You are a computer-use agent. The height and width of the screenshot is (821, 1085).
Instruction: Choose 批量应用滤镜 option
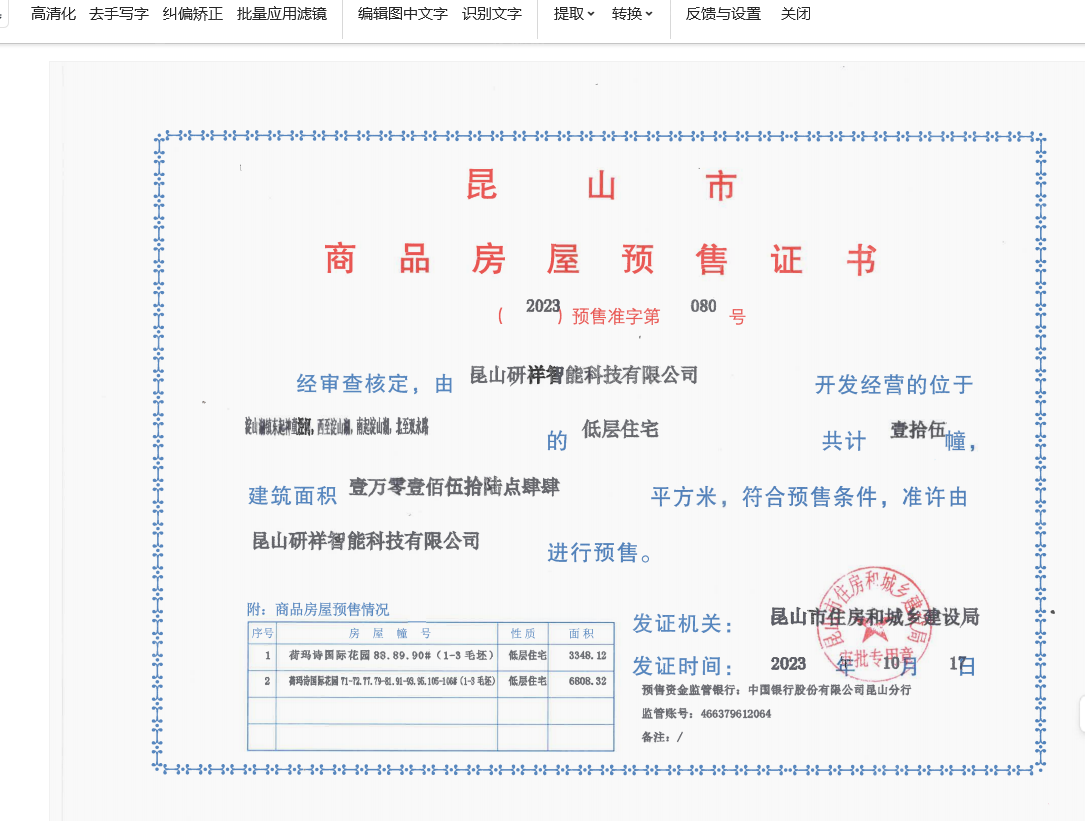coord(282,14)
